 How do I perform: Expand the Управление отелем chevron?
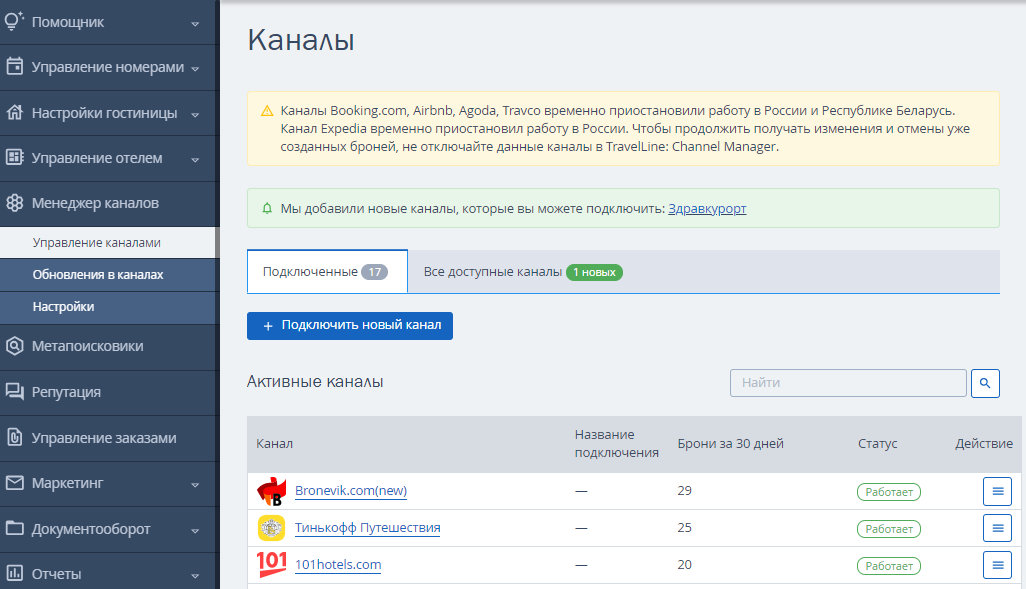click(x=195, y=160)
